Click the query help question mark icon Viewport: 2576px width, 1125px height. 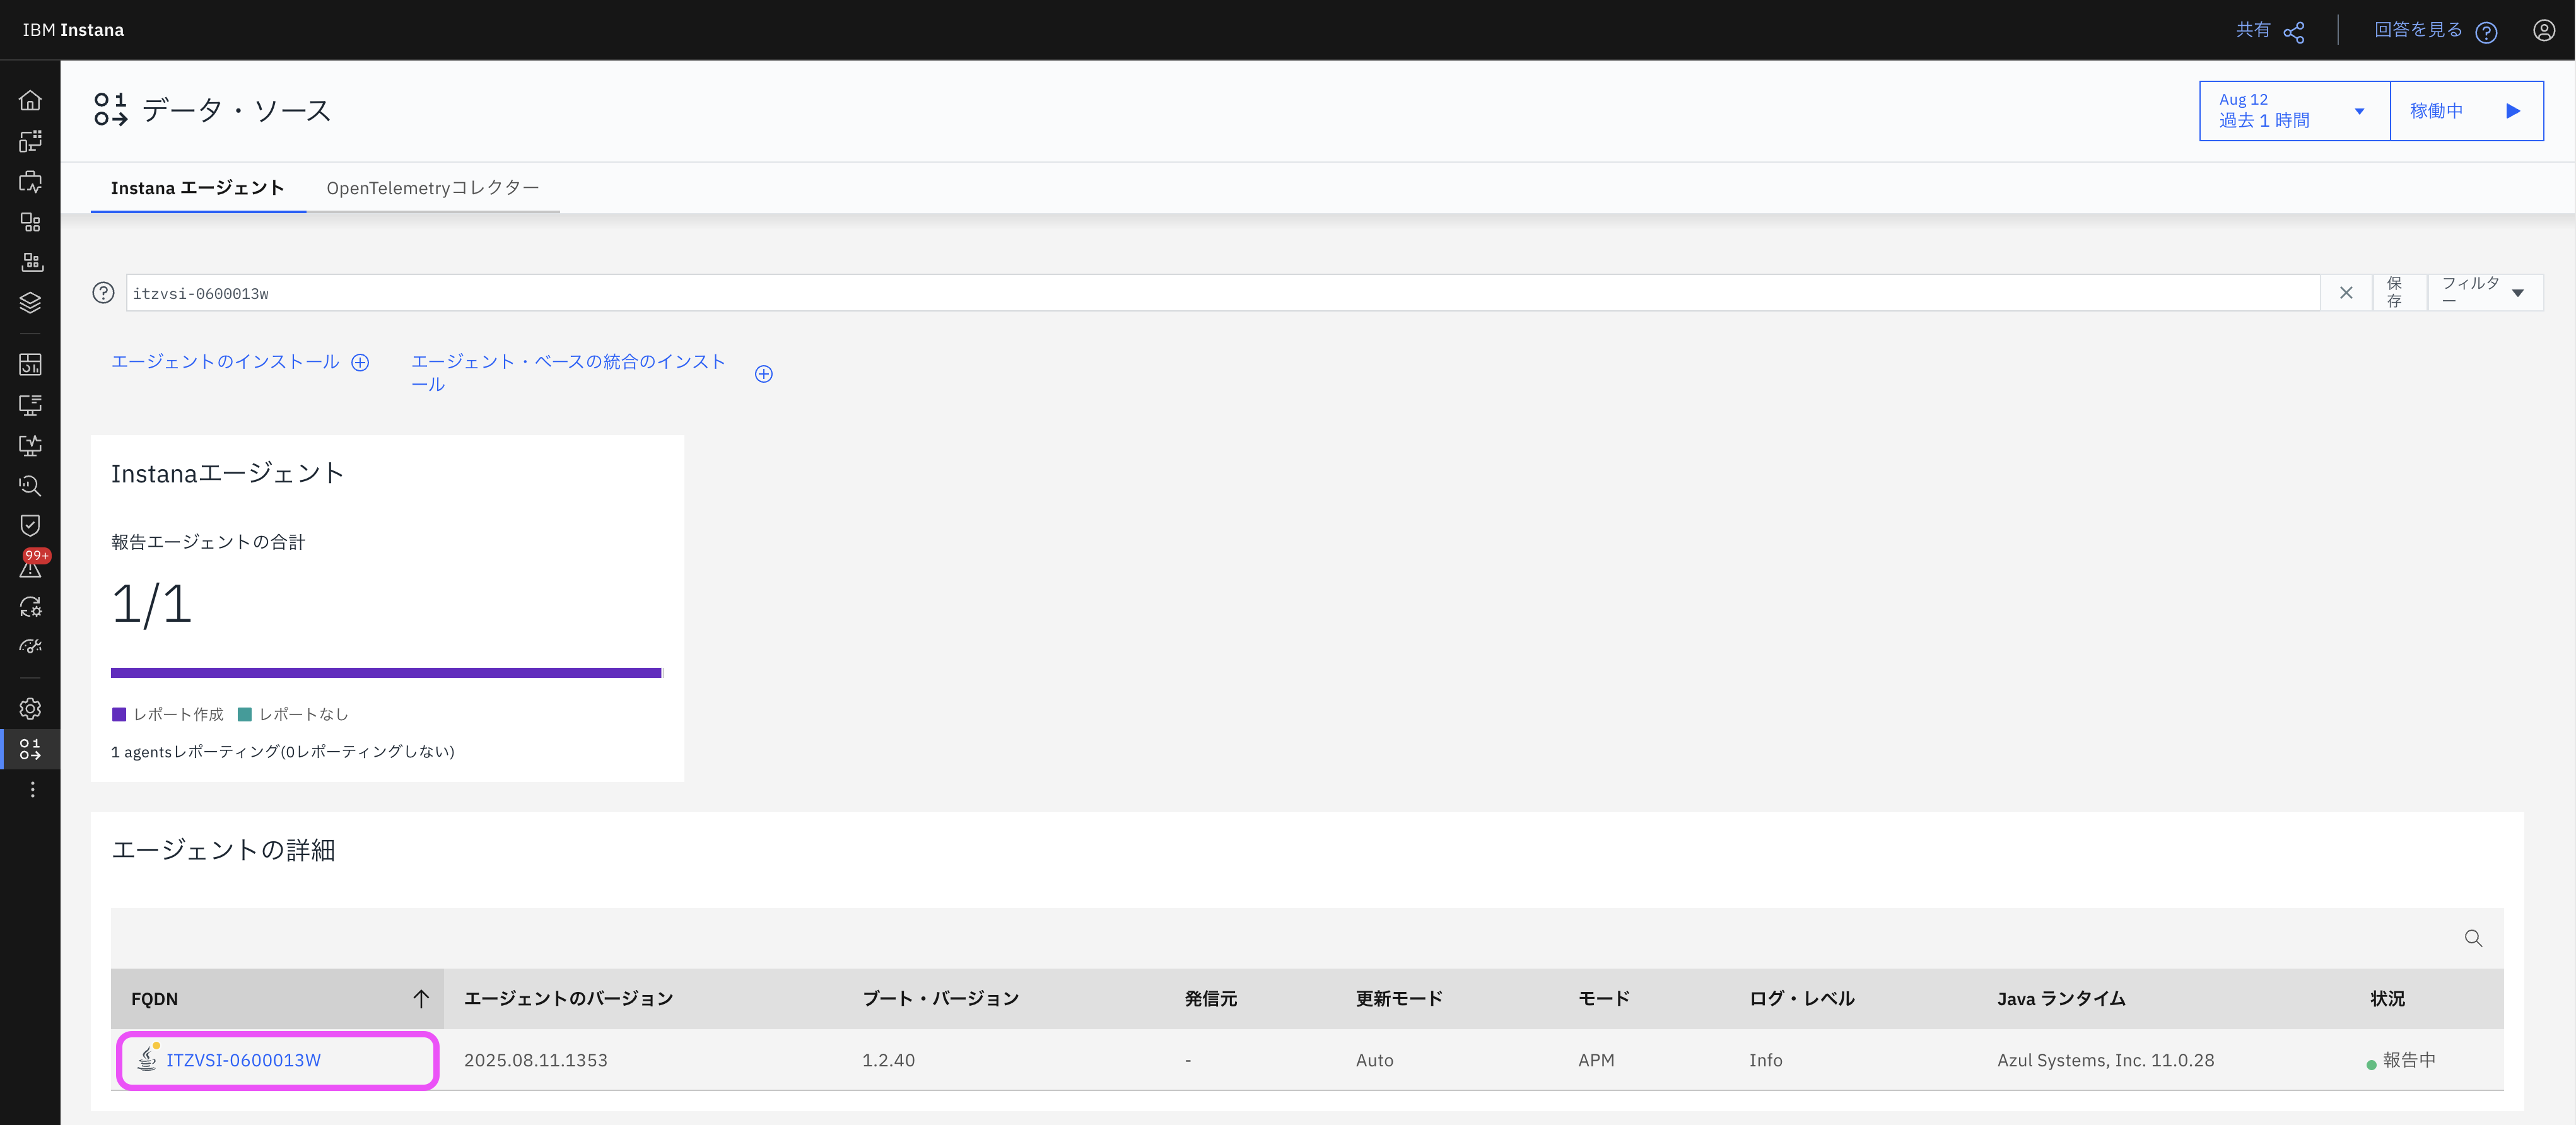coord(103,293)
